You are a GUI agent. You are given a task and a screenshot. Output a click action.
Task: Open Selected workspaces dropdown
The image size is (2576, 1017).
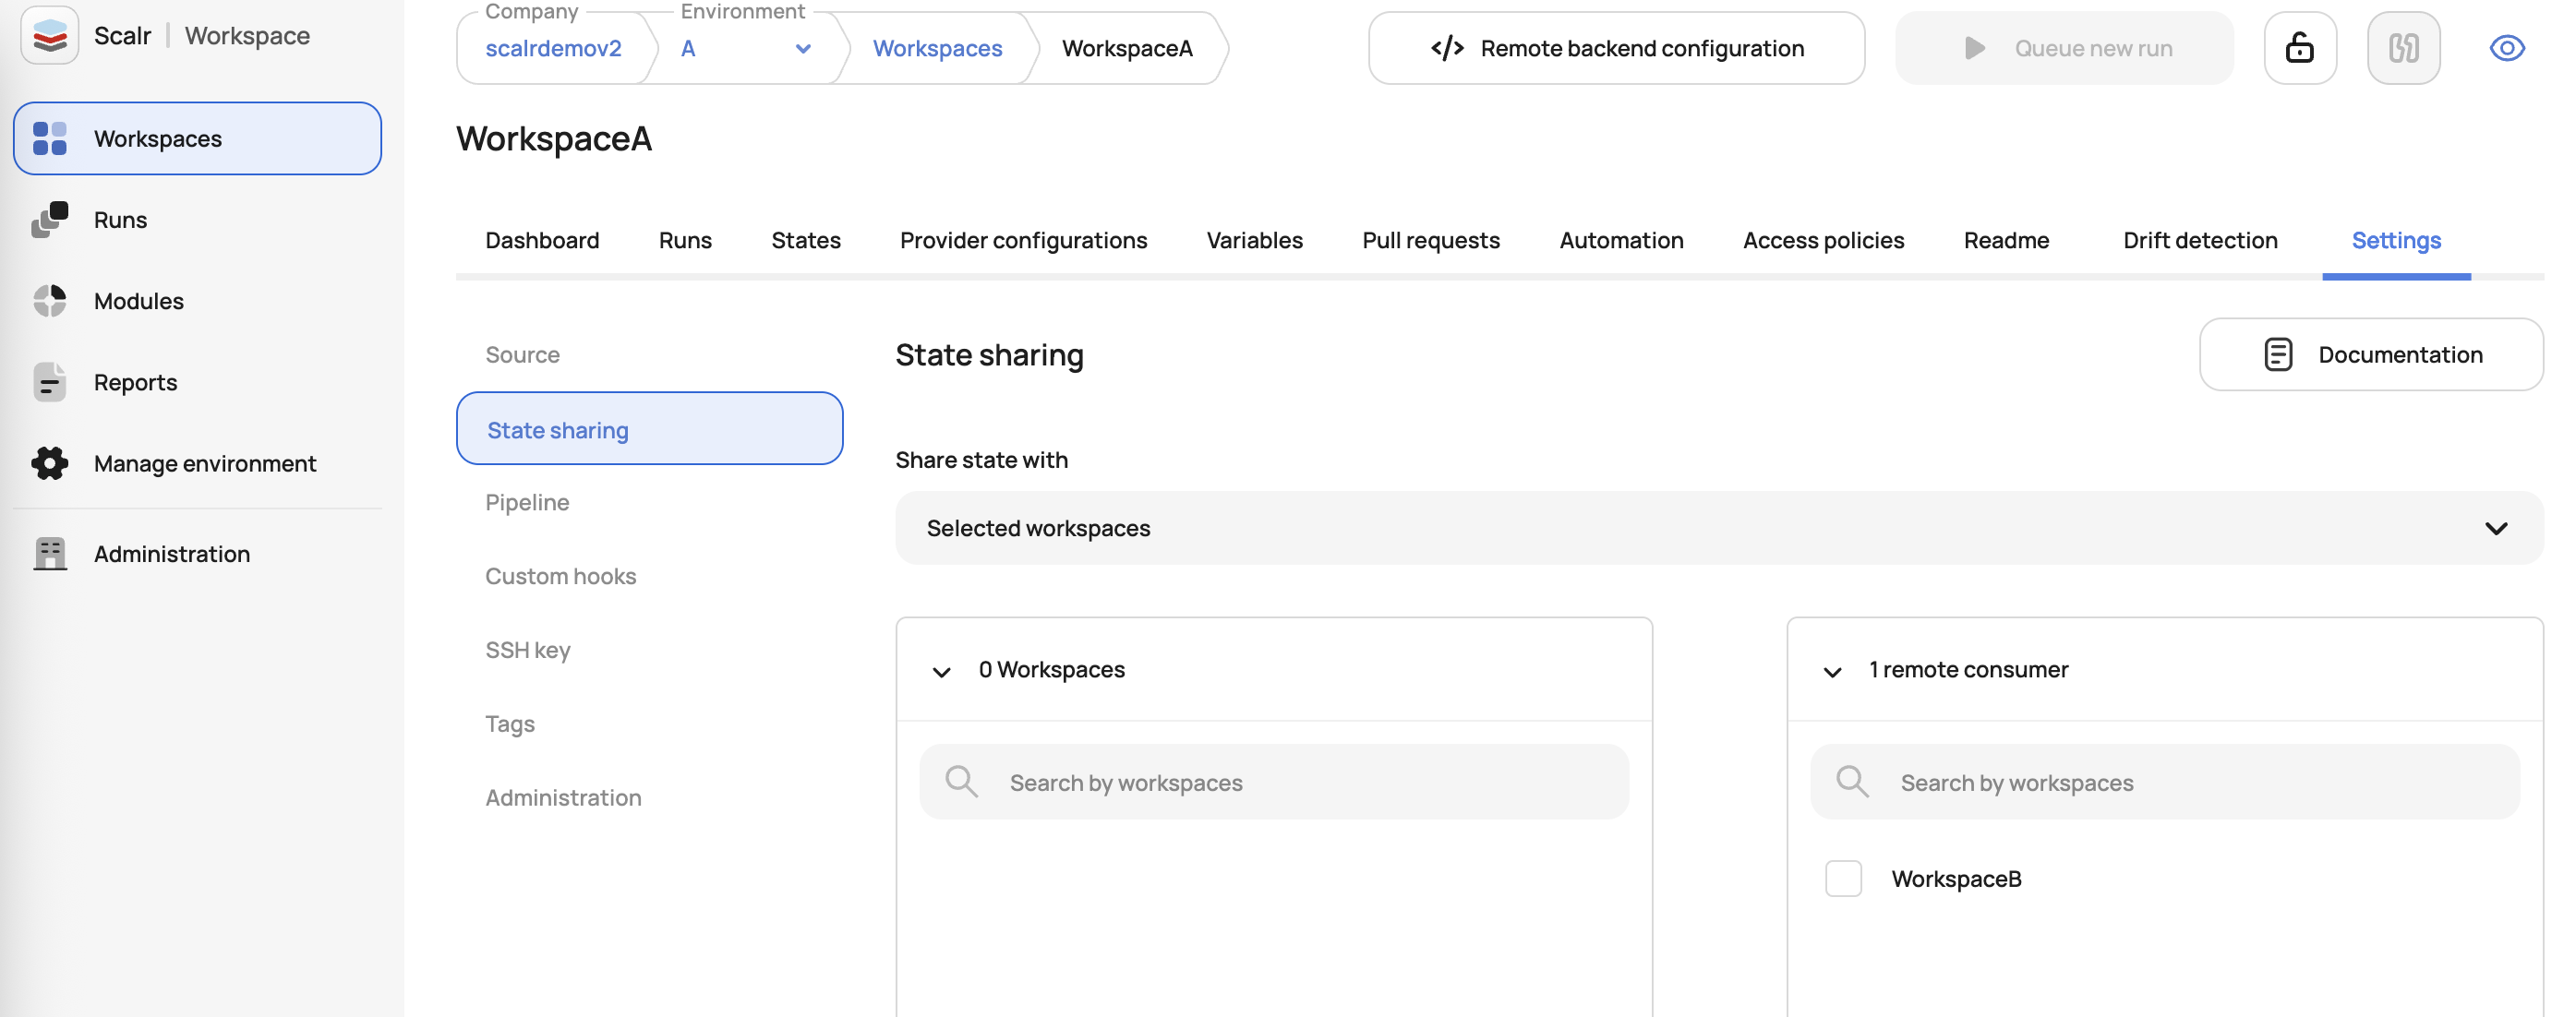tap(1718, 527)
